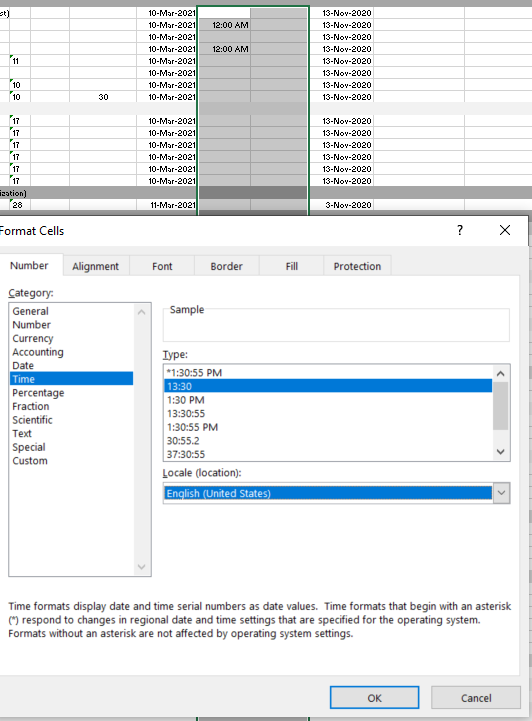Click the Type list scroll up arrow
532x721 pixels.
pyautogui.click(x=501, y=373)
